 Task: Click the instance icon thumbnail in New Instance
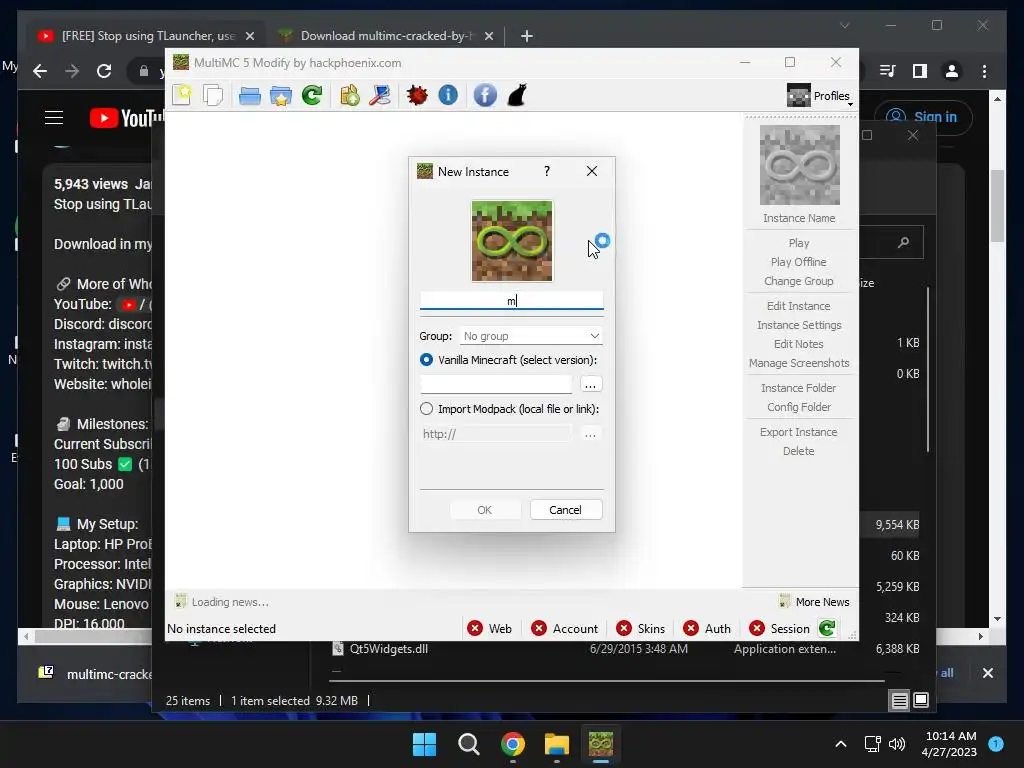coord(512,241)
